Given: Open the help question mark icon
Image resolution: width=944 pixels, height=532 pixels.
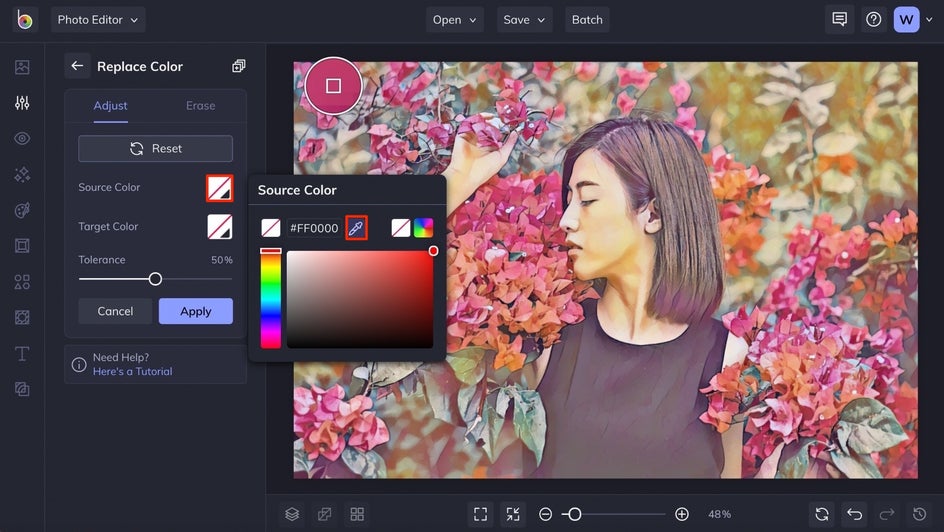Looking at the screenshot, I should point(873,19).
